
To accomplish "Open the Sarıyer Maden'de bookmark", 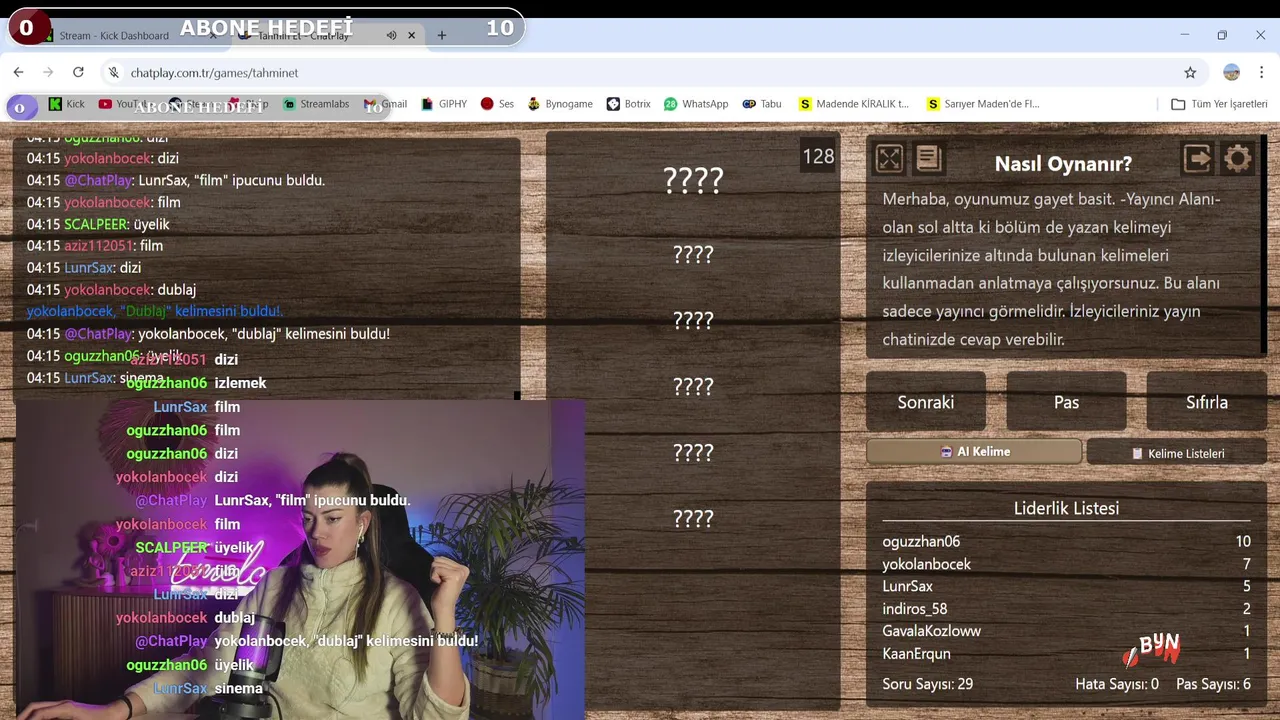I will coord(983,104).
